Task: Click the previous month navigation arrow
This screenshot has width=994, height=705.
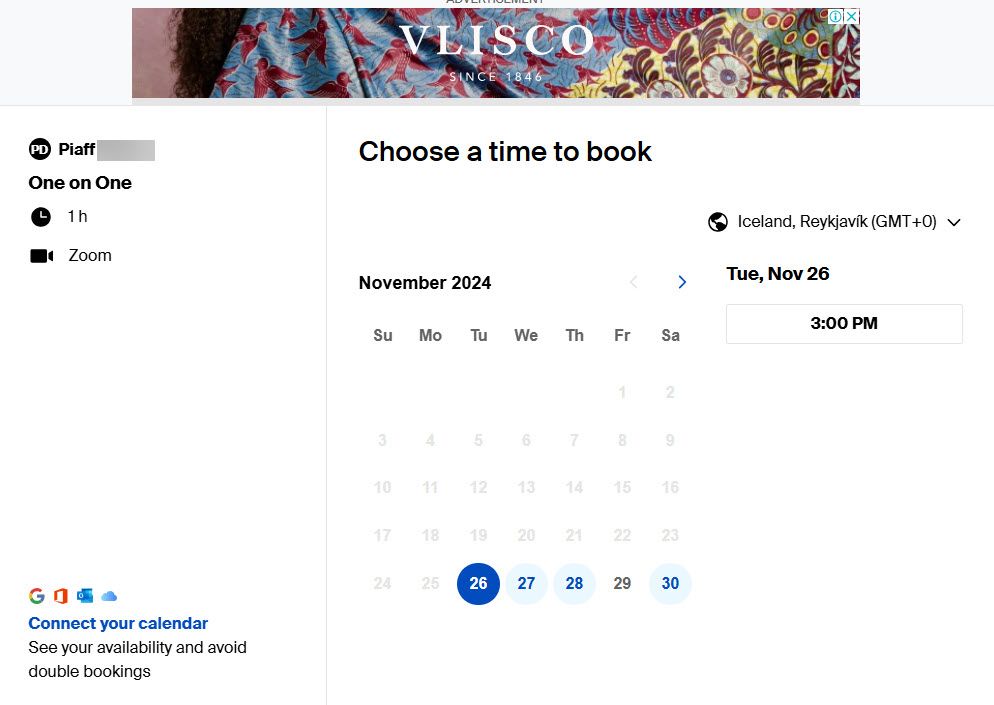Action: click(x=634, y=282)
